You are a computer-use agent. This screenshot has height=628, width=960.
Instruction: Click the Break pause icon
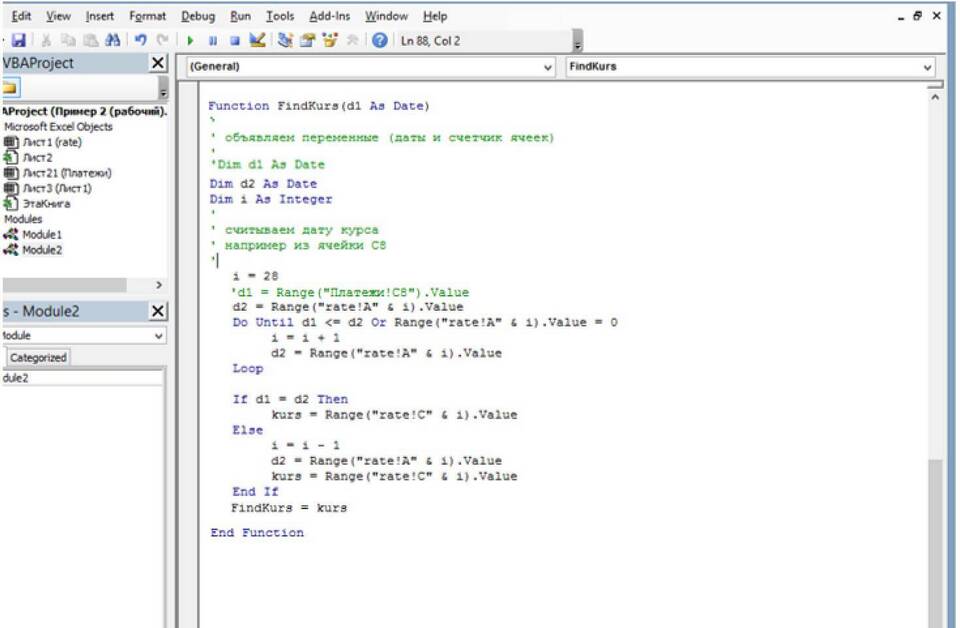tap(213, 41)
